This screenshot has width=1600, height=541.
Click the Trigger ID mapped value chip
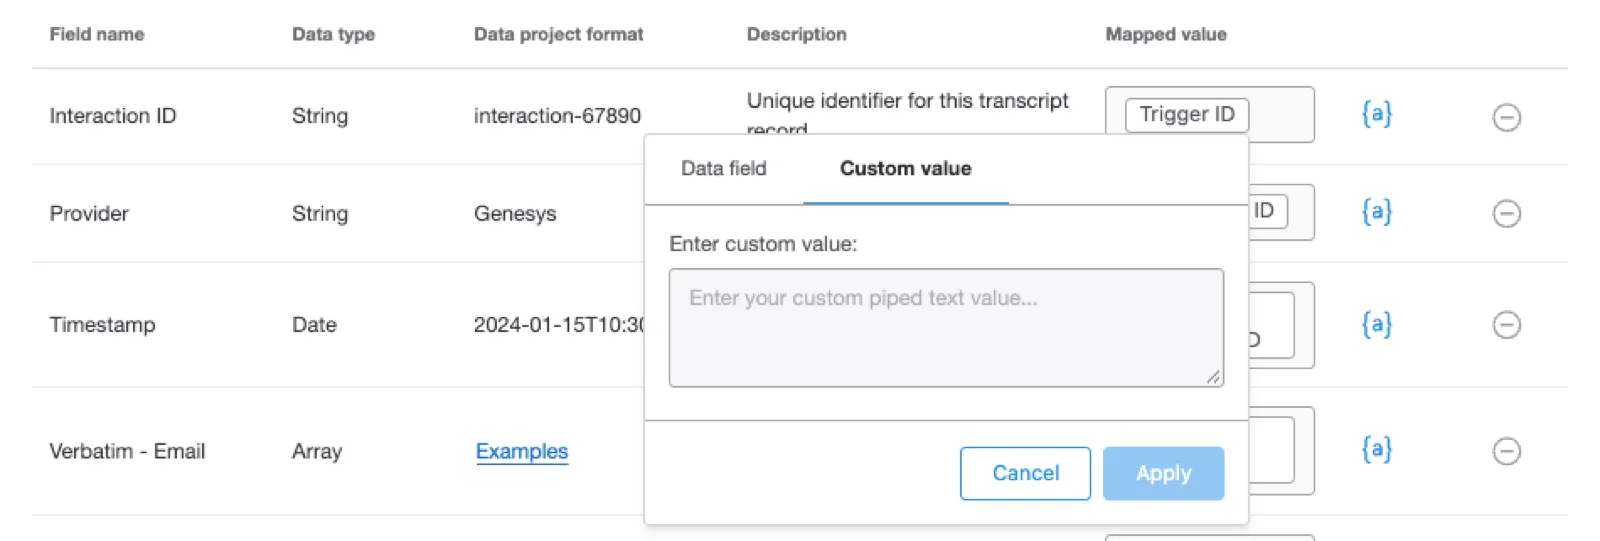pos(1187,115)
